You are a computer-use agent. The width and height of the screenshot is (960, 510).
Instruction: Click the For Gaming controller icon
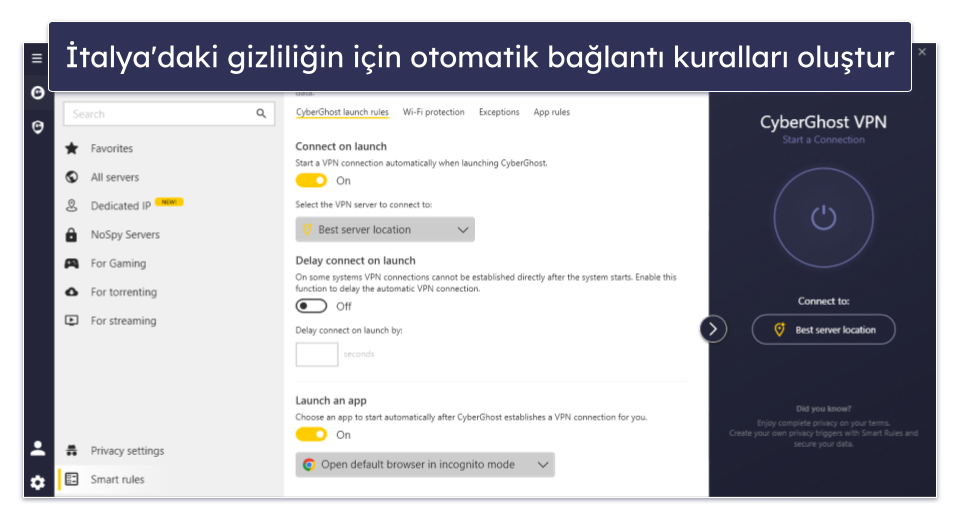pyautogui.click(x=72, y=263)
